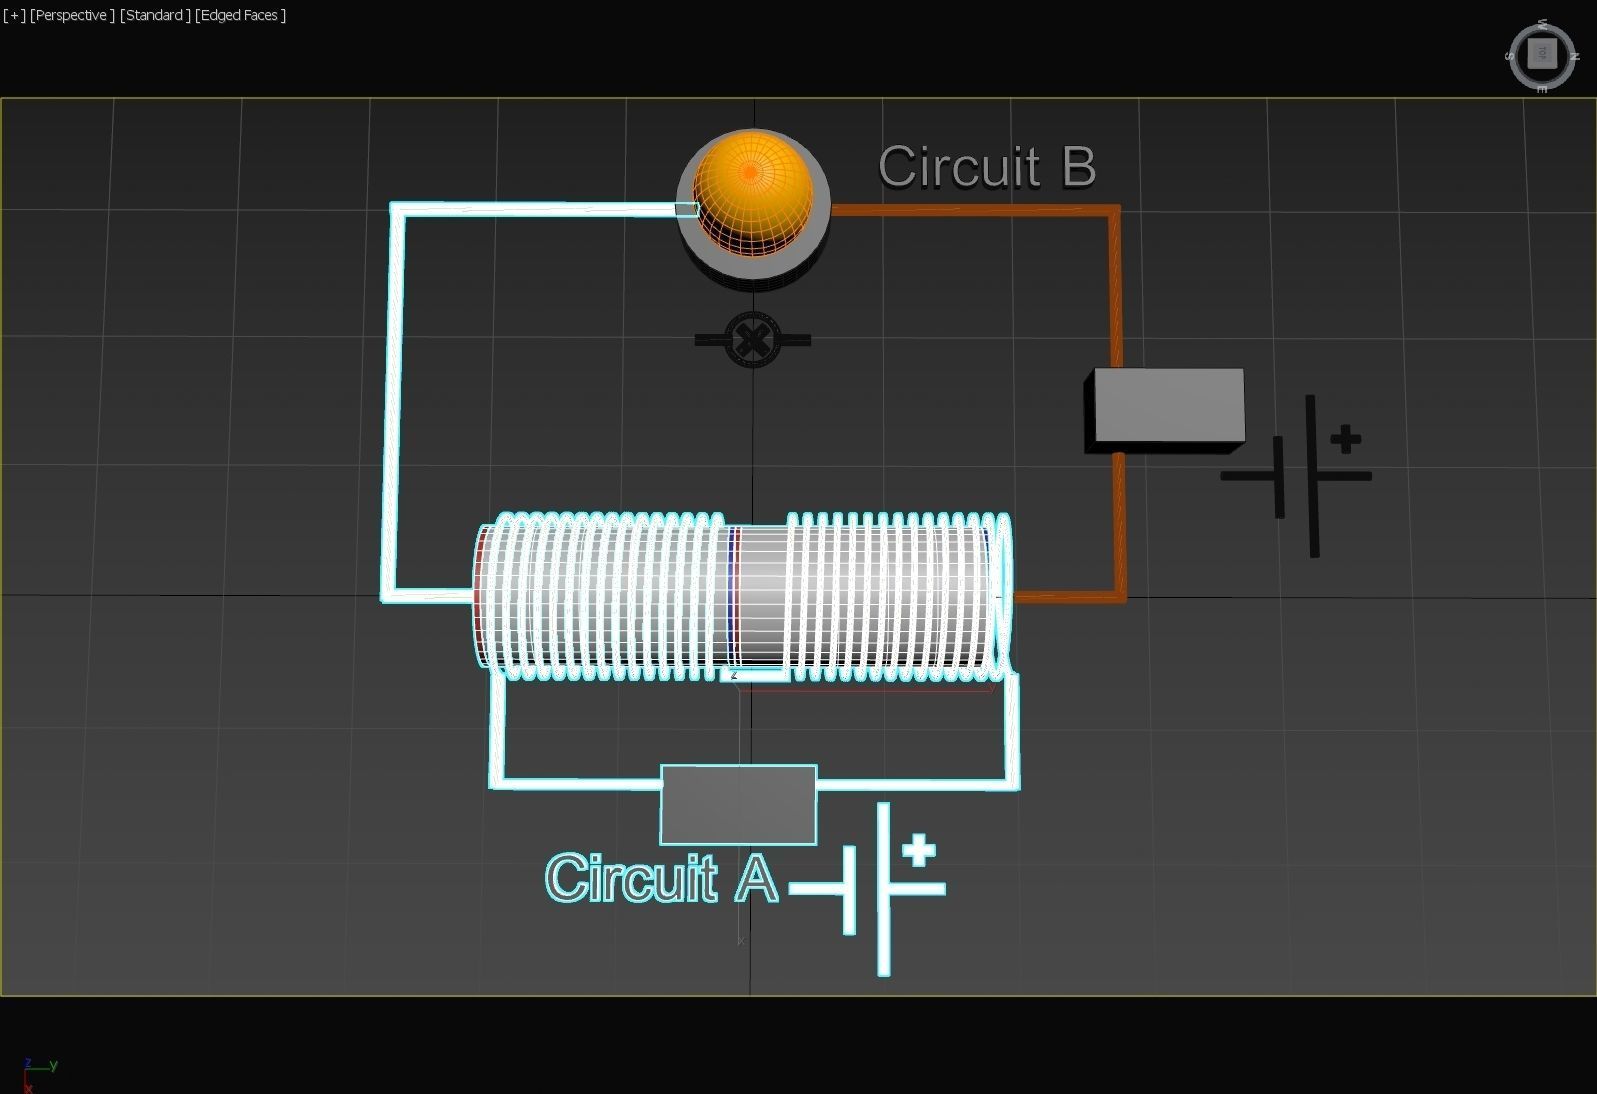The width and height of the screenshot is (1597, 1094).
Task: Open the [Perspective] point-of-view menu
Action: pyautogui.click(x=72, y=15)
